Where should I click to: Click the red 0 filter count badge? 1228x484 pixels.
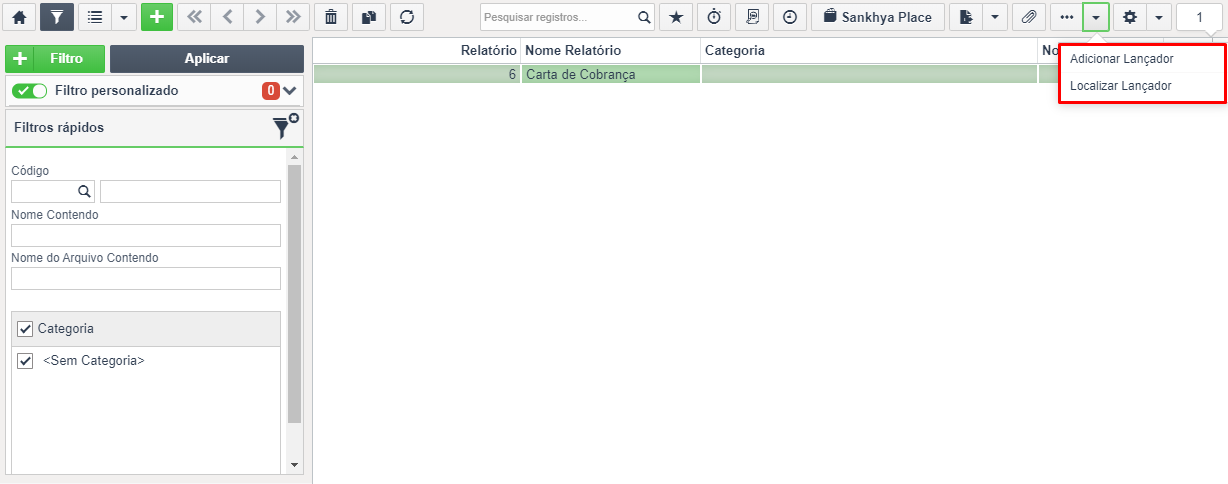[x=271, y=91]
